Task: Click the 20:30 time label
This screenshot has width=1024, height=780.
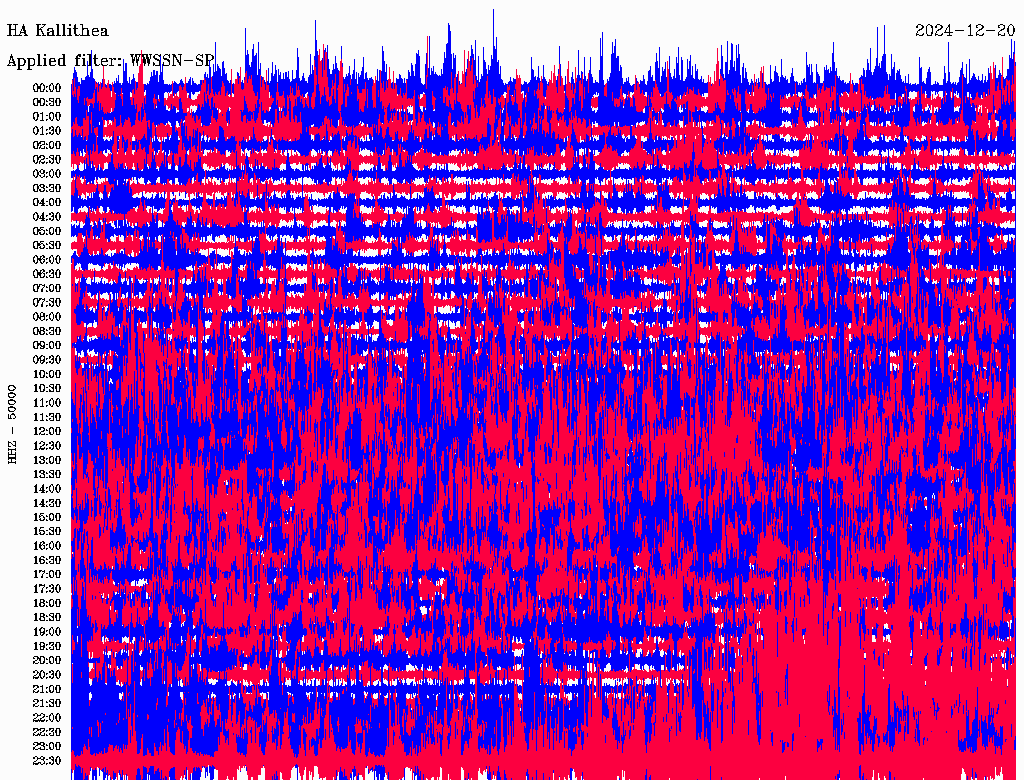Action: coord(47,675)
